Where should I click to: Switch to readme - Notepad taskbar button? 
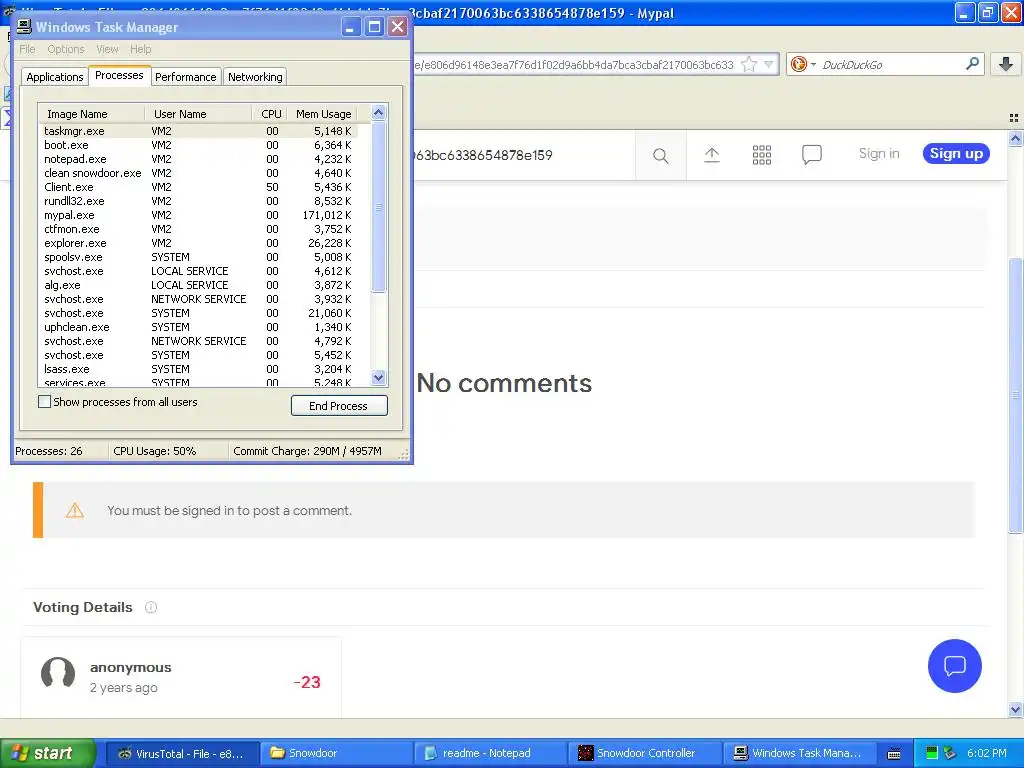coord(490,753)
